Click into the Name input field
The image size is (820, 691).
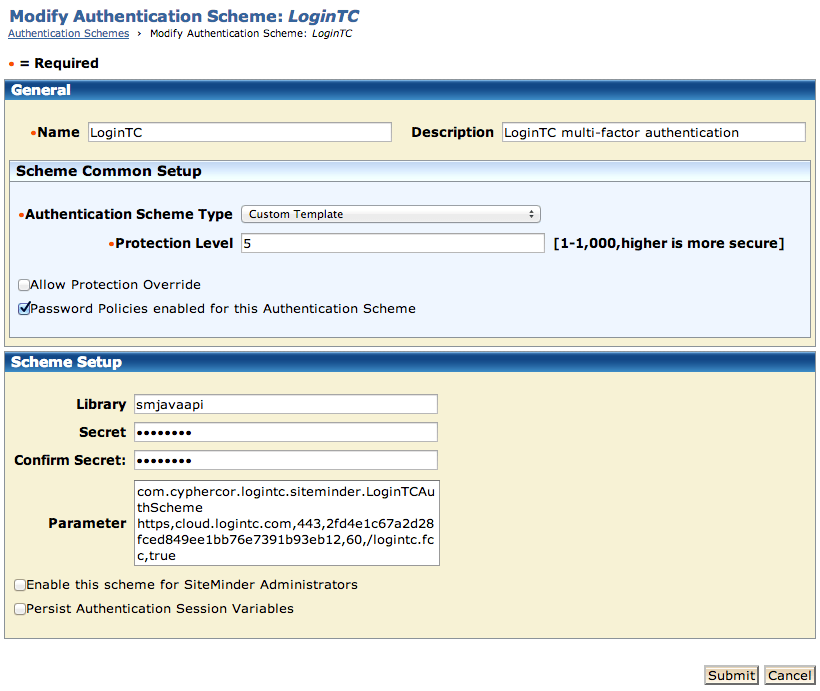(240, 132)
